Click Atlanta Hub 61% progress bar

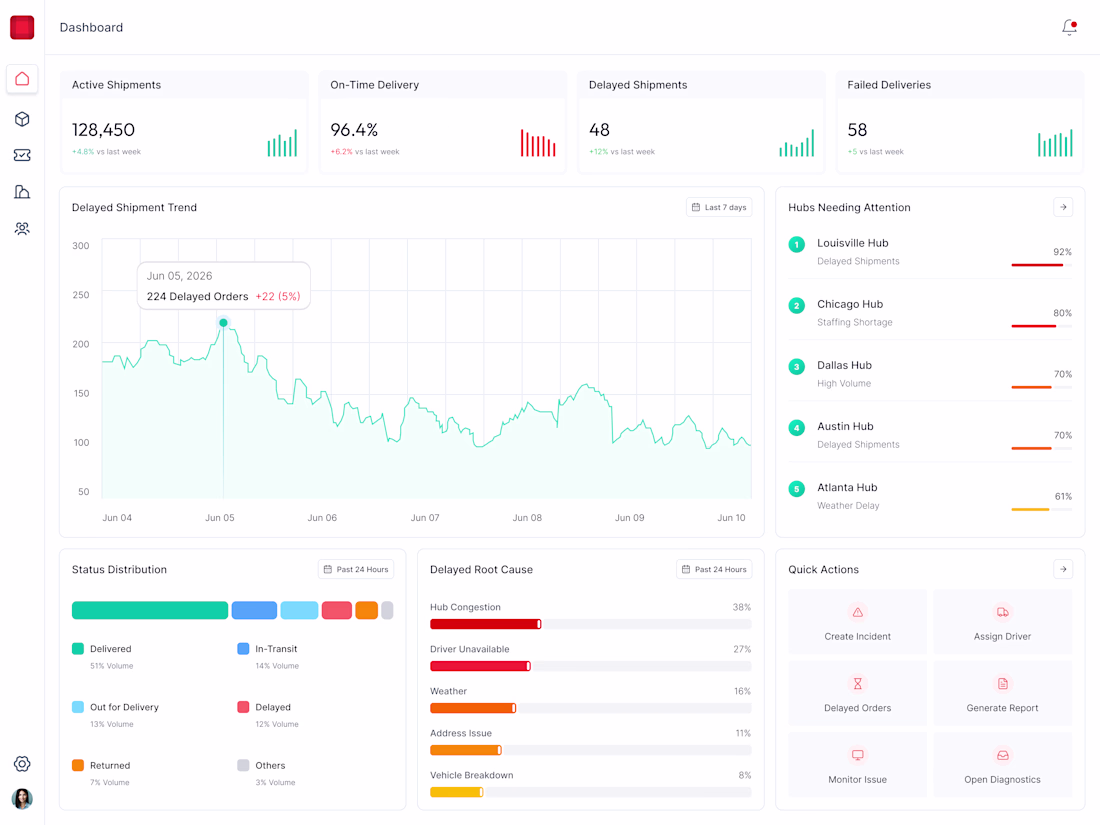tap(1042, 509)
